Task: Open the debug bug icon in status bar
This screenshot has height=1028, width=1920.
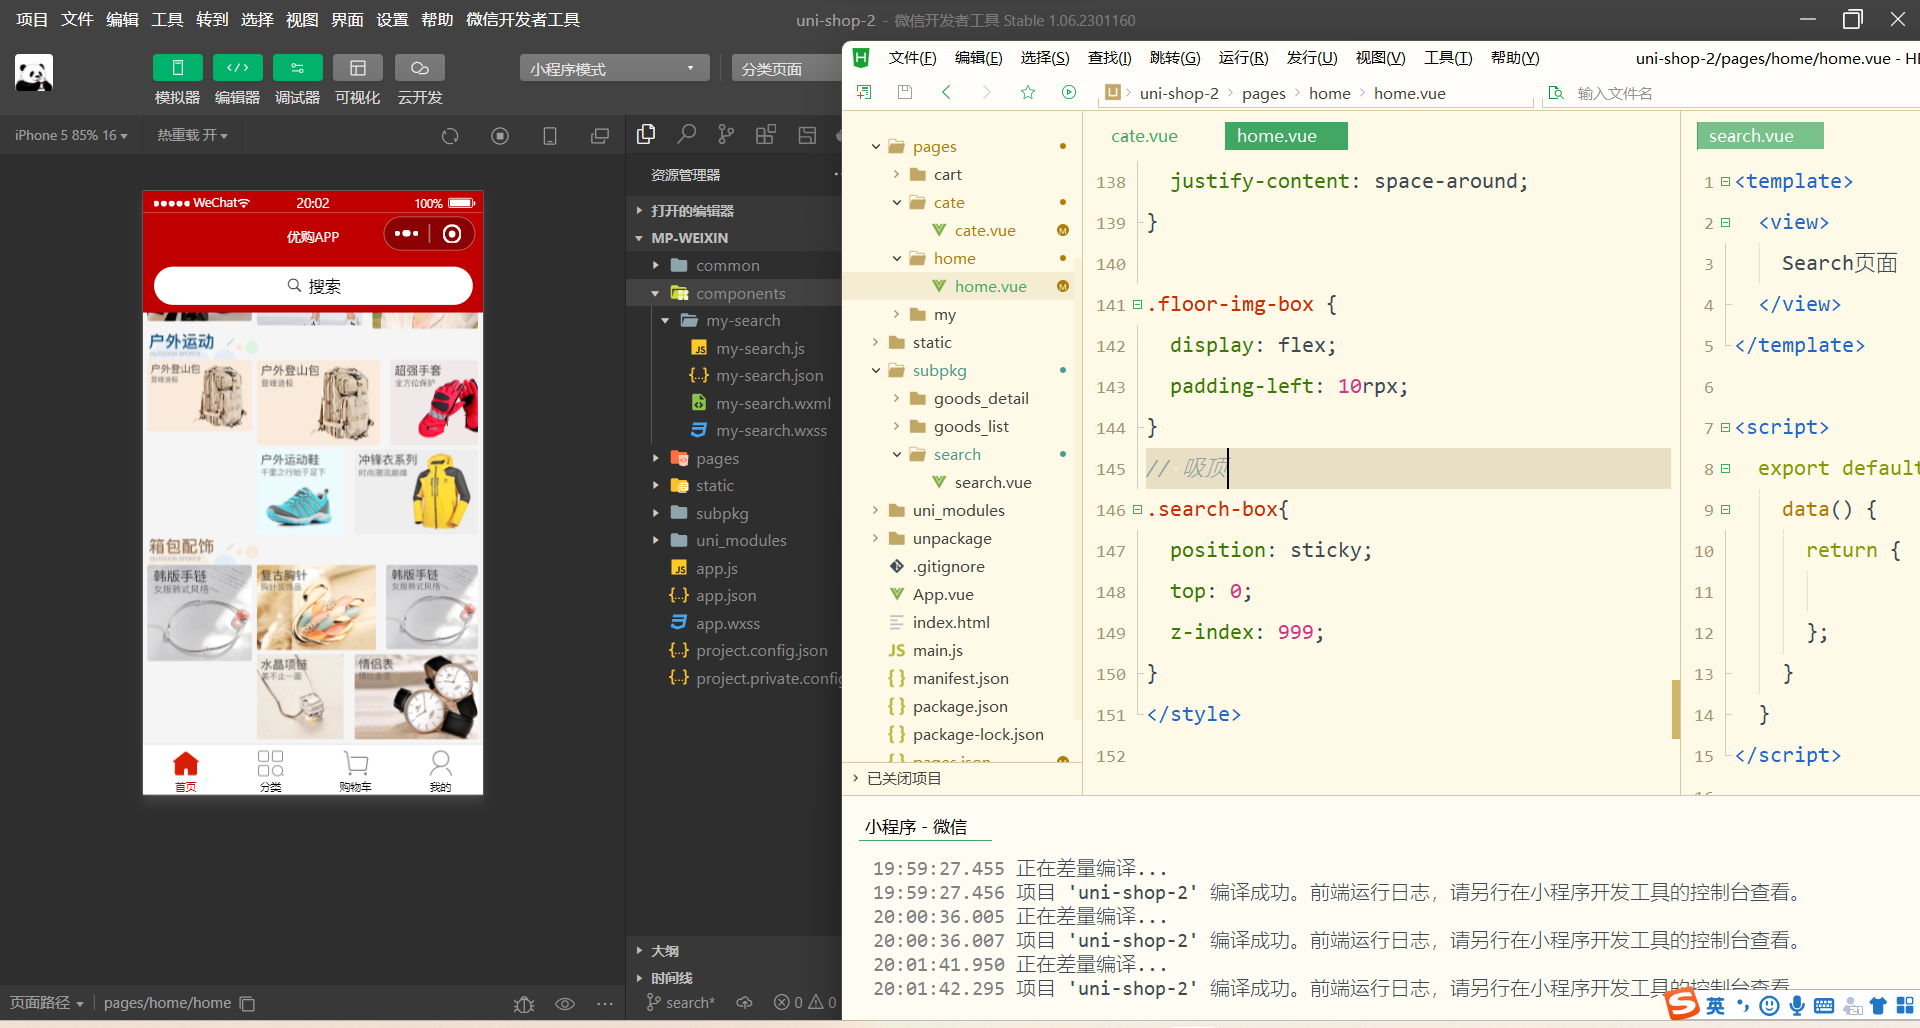Action: 523,1003
